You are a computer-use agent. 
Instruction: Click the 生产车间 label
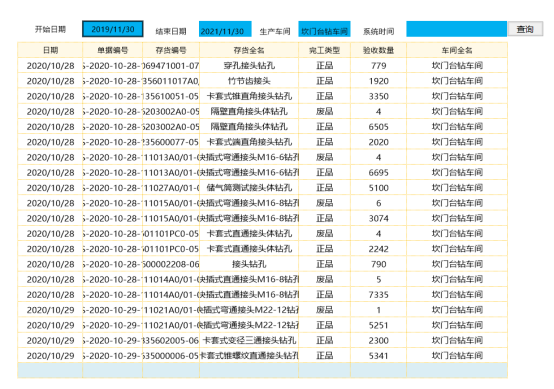click(275, 31)
